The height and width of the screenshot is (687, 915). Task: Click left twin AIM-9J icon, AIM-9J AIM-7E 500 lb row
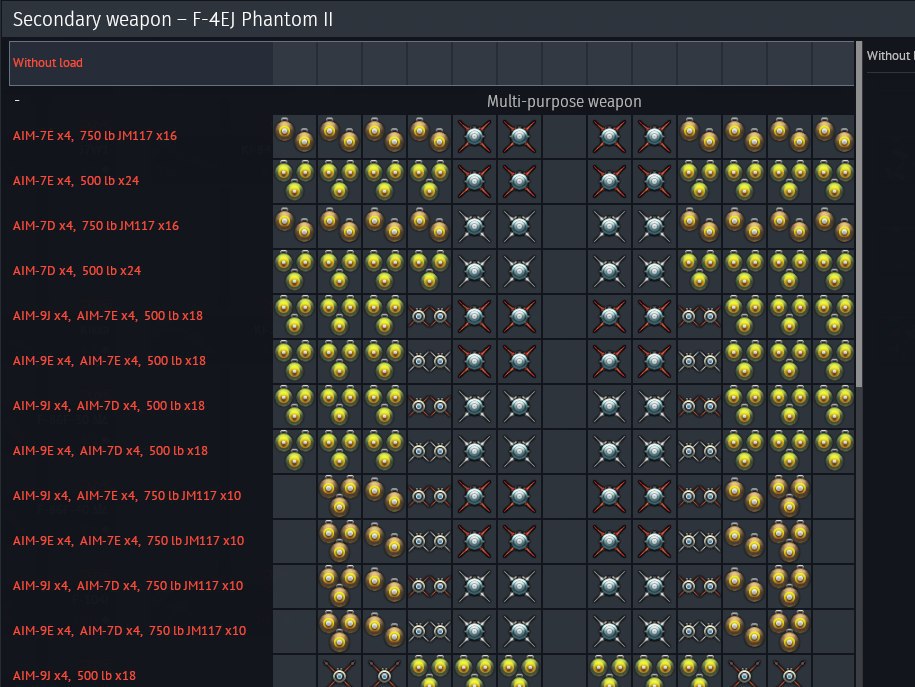(429, 316)
